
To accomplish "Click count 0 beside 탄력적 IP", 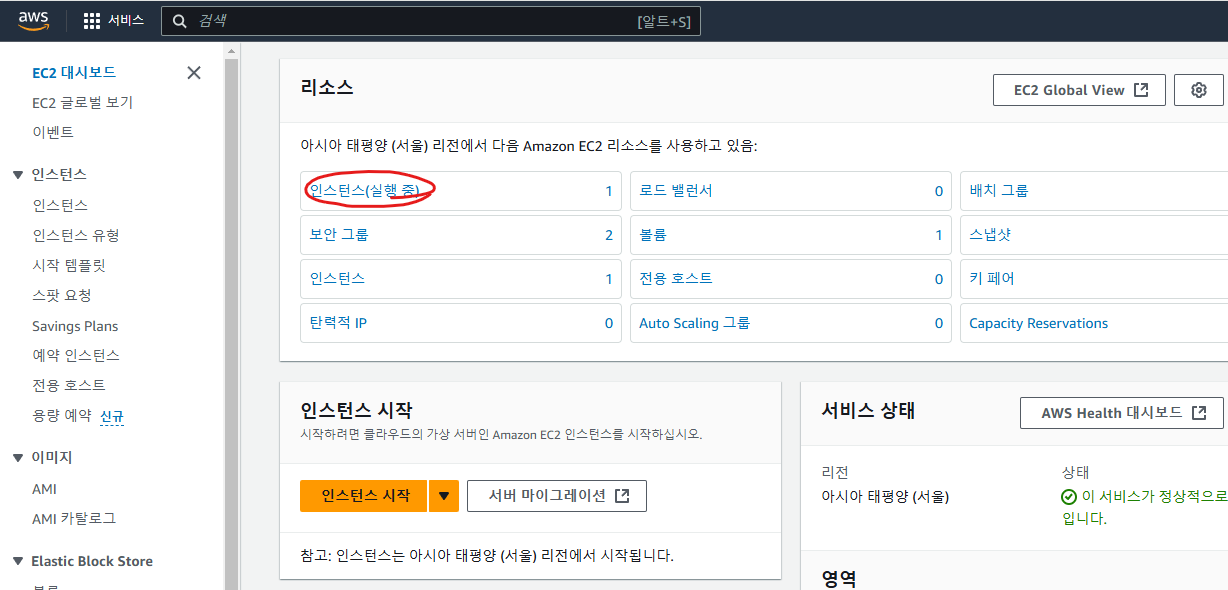I will click(x=609, y=323).
